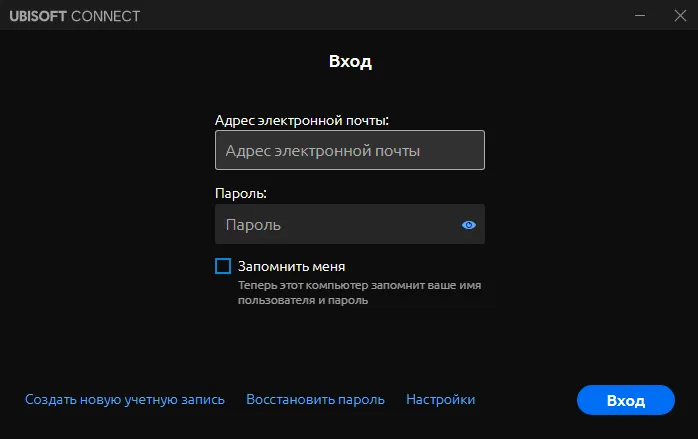Minimize the Ubisoft Connect window
Screen dimensions: 698x439
click(x=640, y=16)
